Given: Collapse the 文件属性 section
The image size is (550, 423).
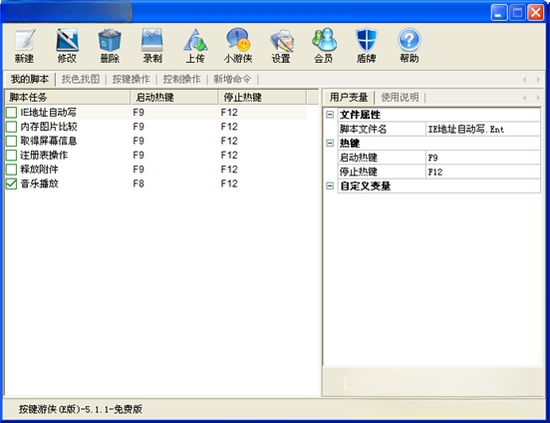Looking at the screenshot, I should click(330, 115).
